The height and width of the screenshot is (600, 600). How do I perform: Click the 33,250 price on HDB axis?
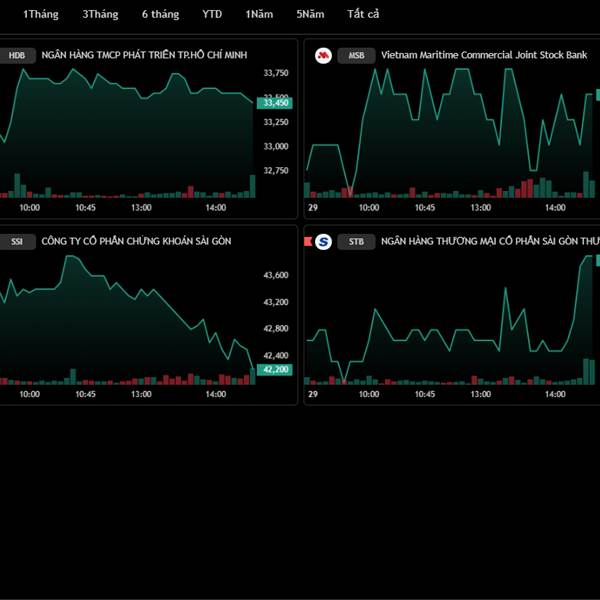(276, 122)
